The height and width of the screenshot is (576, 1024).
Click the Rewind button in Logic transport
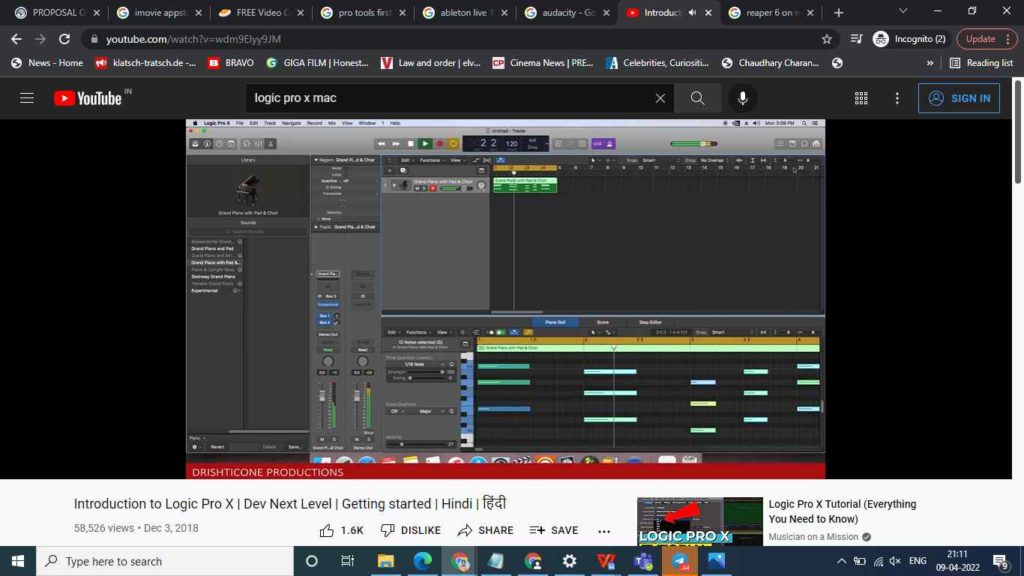(x=381, y=144)
